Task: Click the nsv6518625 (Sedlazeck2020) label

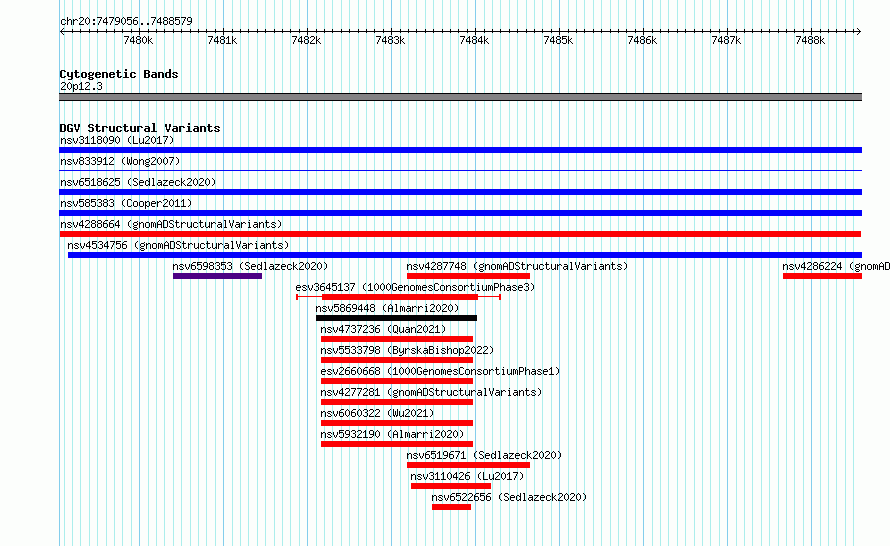Action: click(138, 182)
